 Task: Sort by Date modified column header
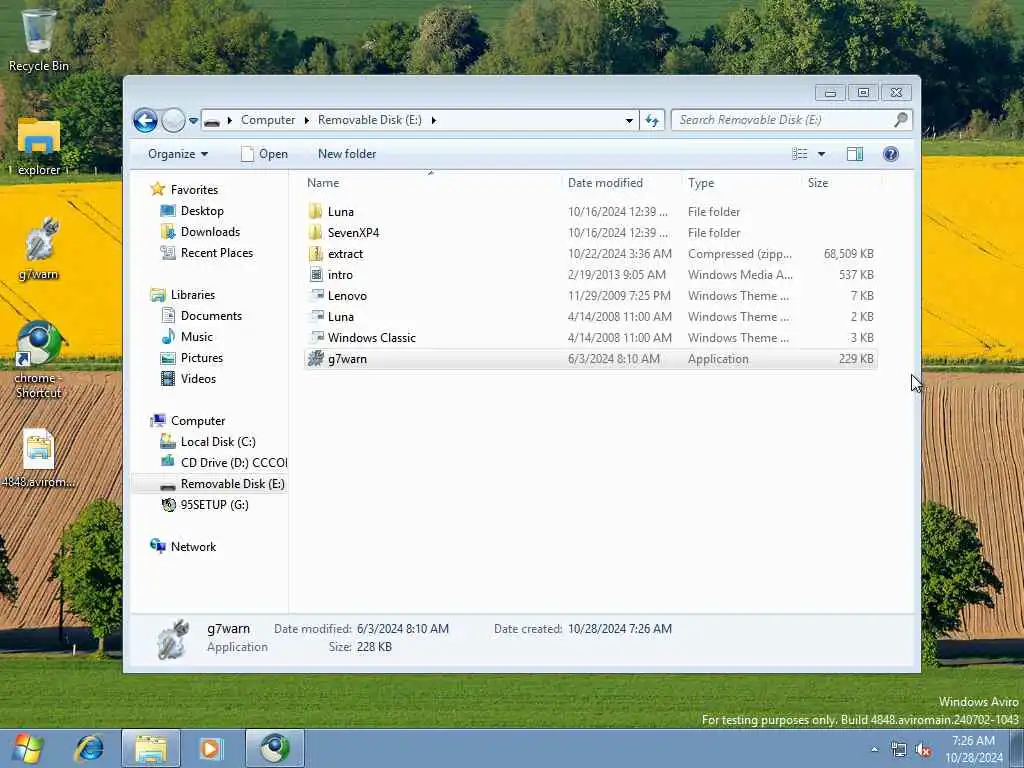point(620,183)
